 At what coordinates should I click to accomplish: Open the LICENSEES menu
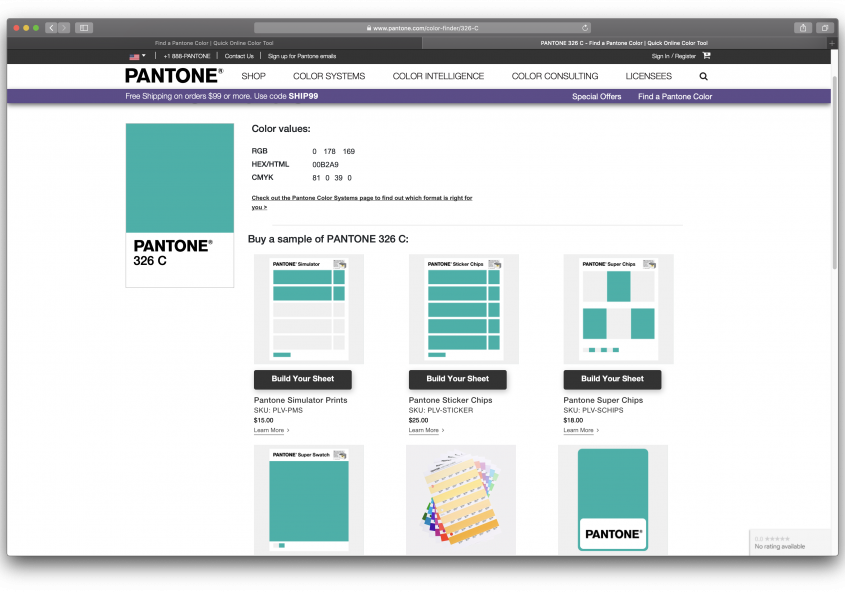[x=648, y=76]
